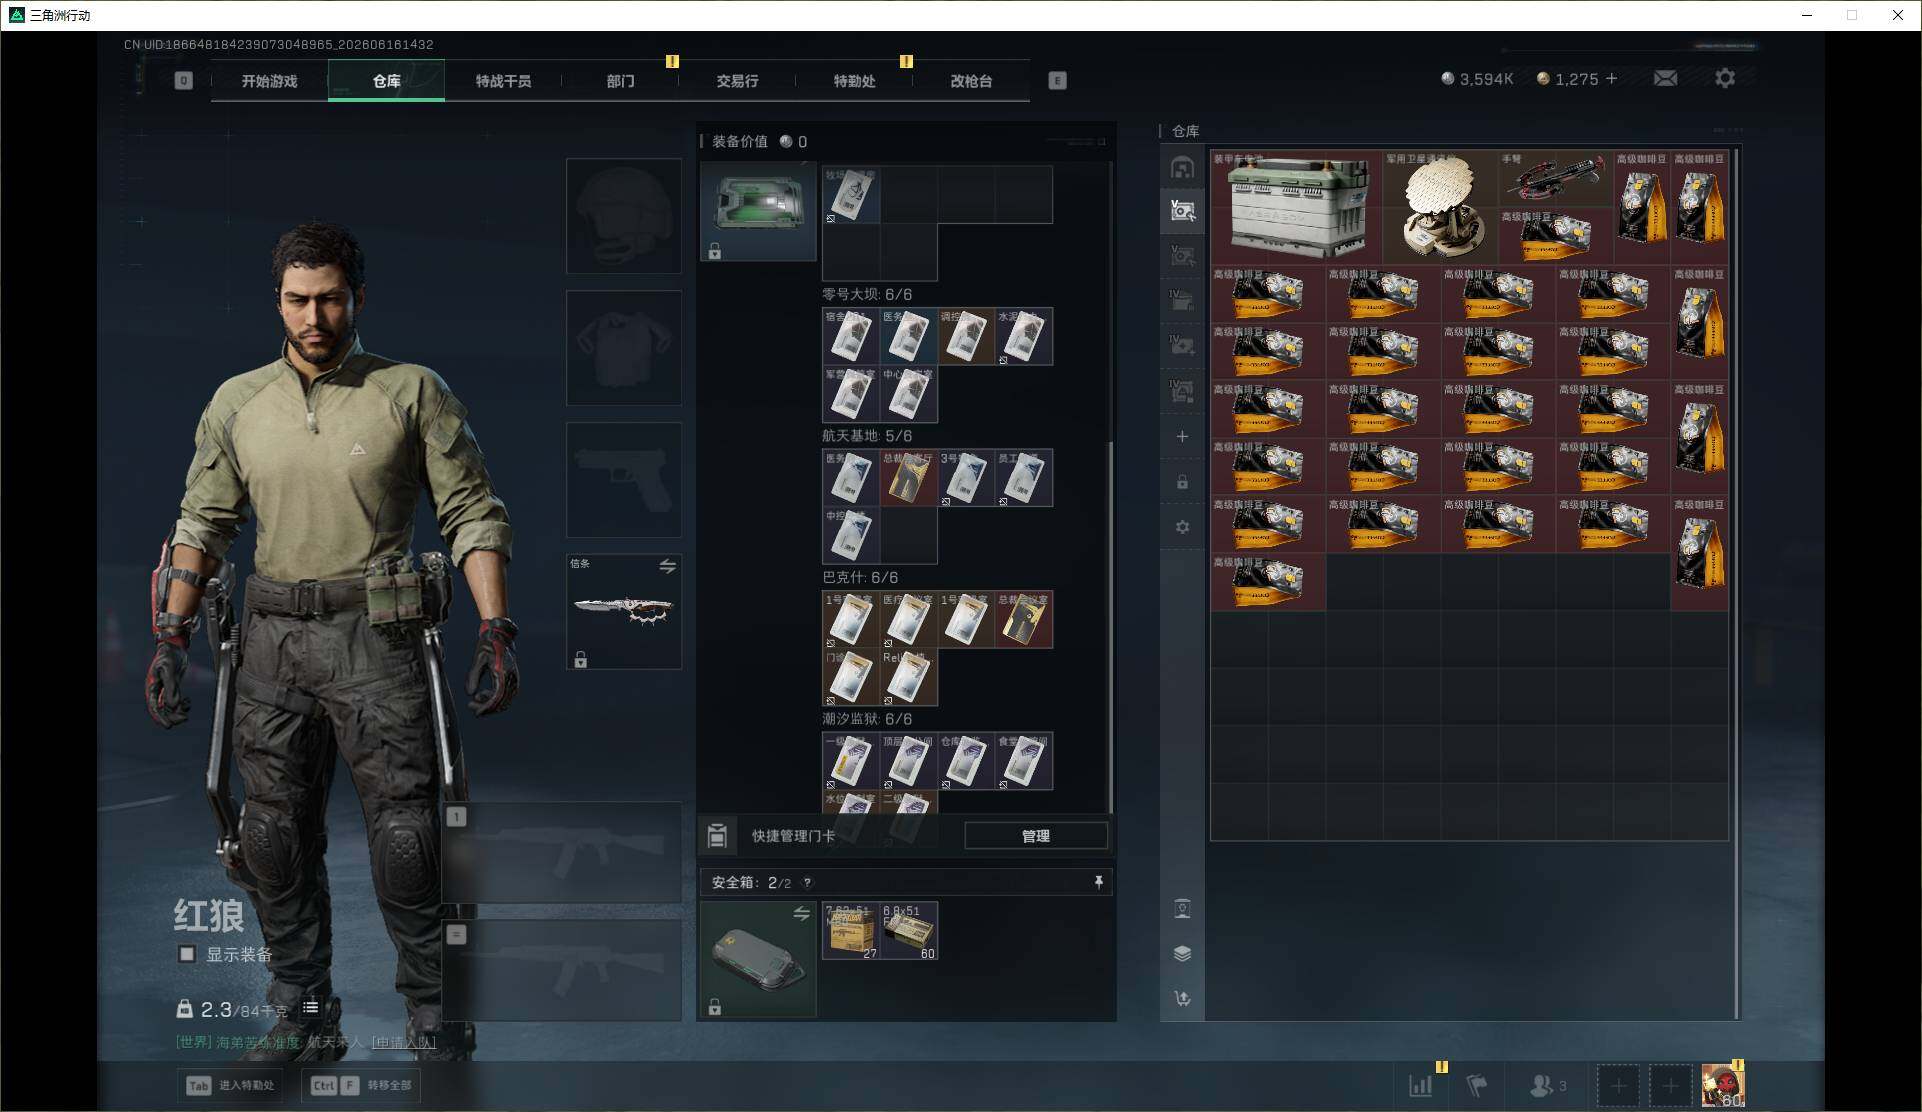Select the equipped melee knife slot
1922x1112 pixels.
click(x=624, y=611)
